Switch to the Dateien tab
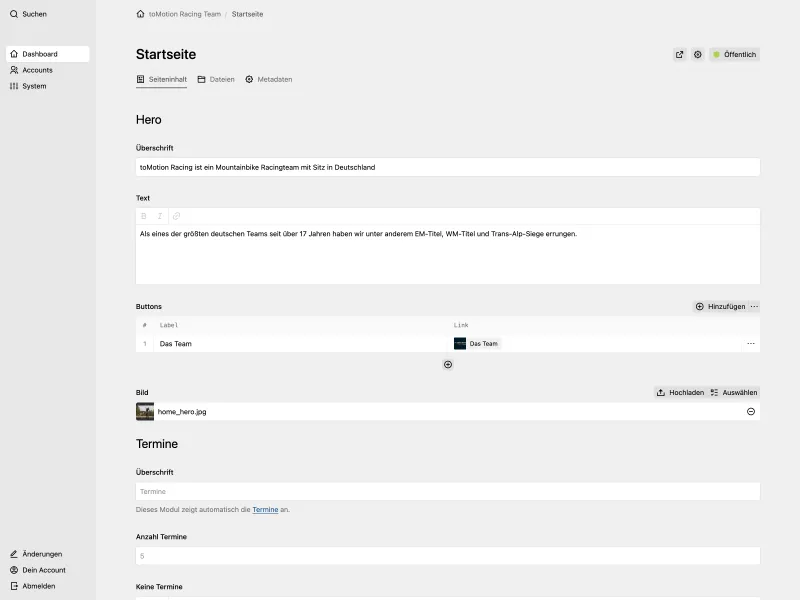800x600 pixels. 215,78
